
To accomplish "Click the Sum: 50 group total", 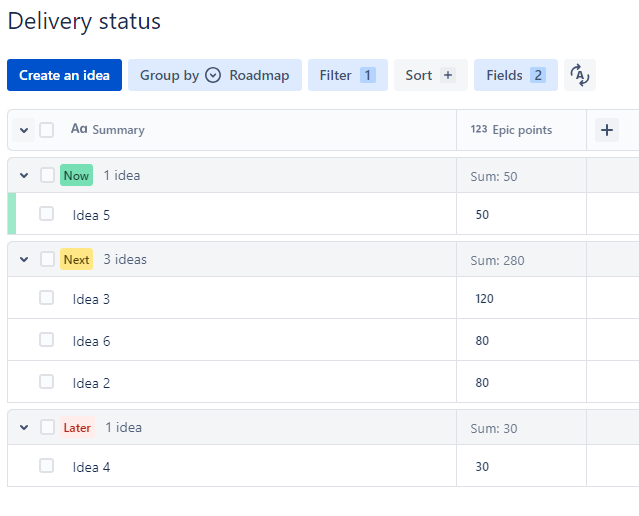I will (494, 176).
